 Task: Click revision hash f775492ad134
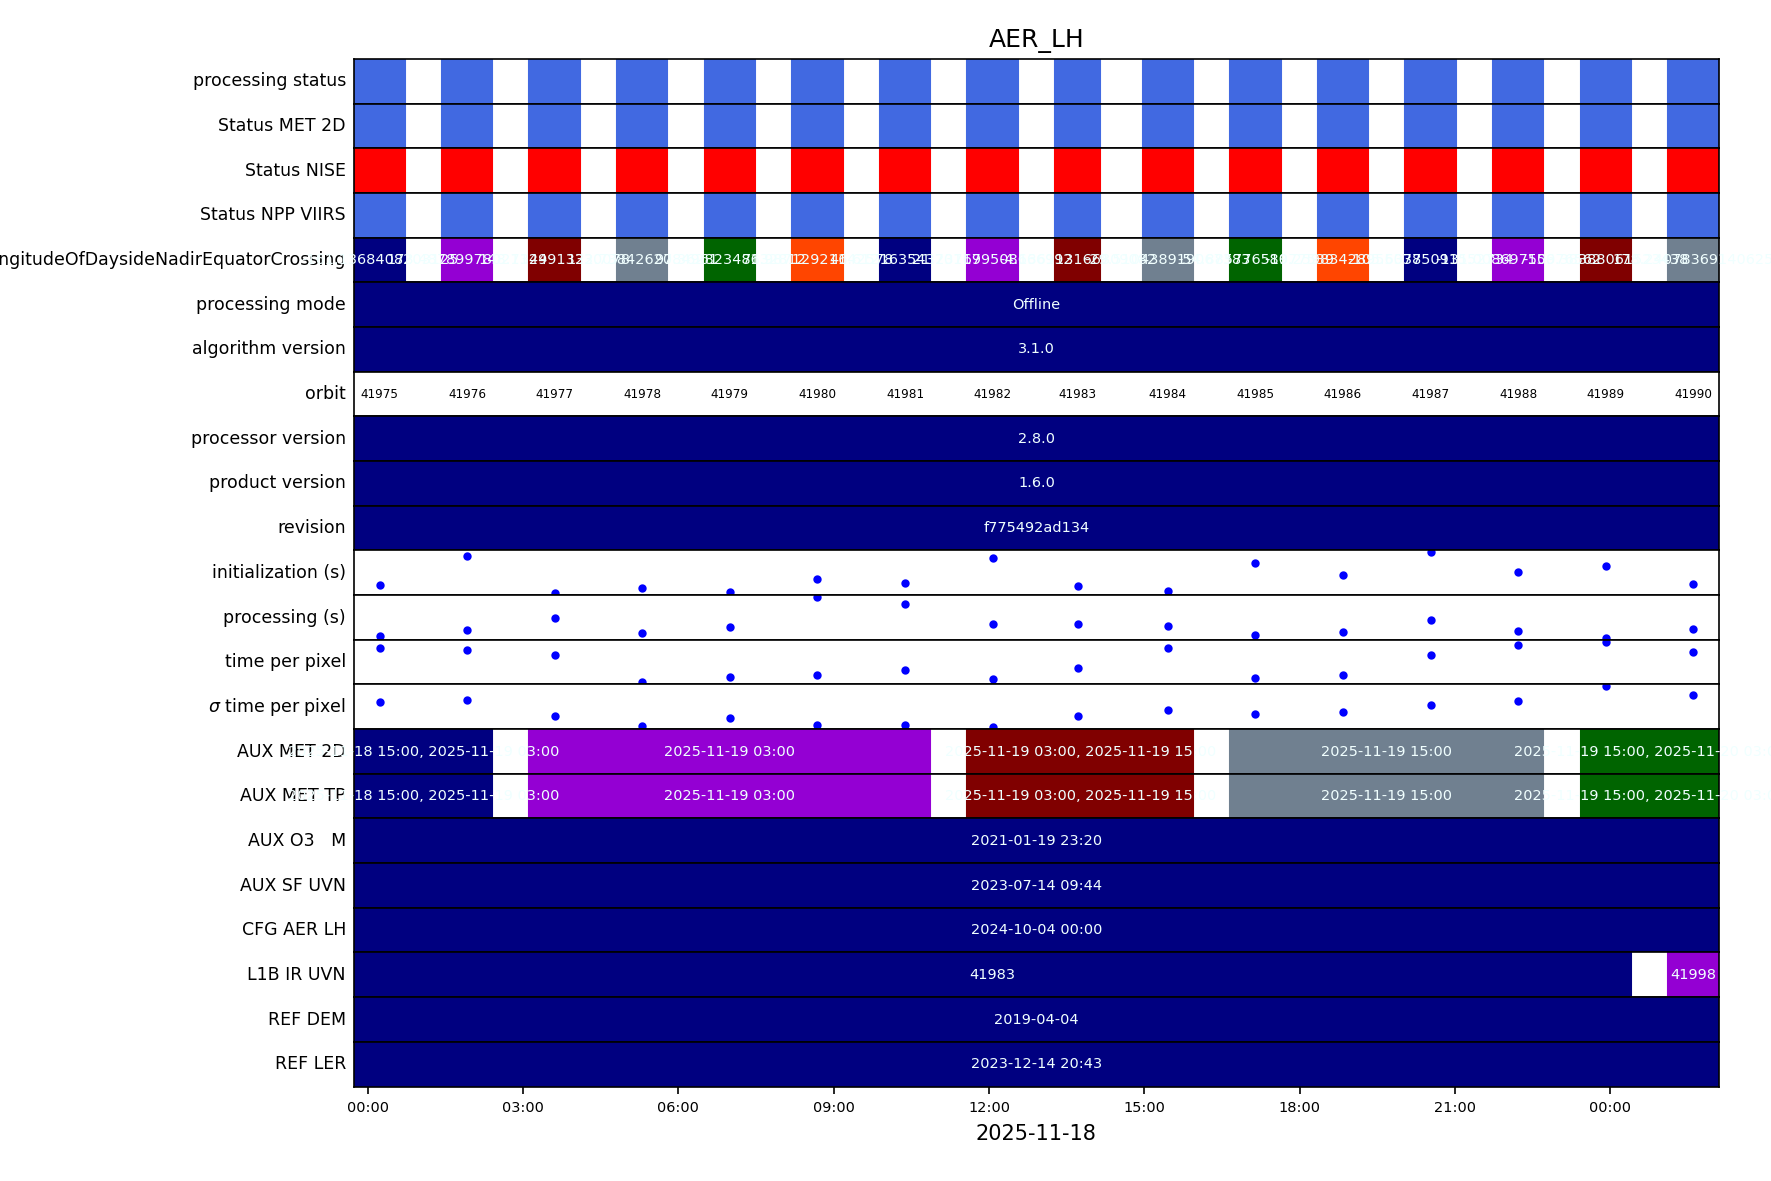pyautogui.click(x=1035, y=527)
